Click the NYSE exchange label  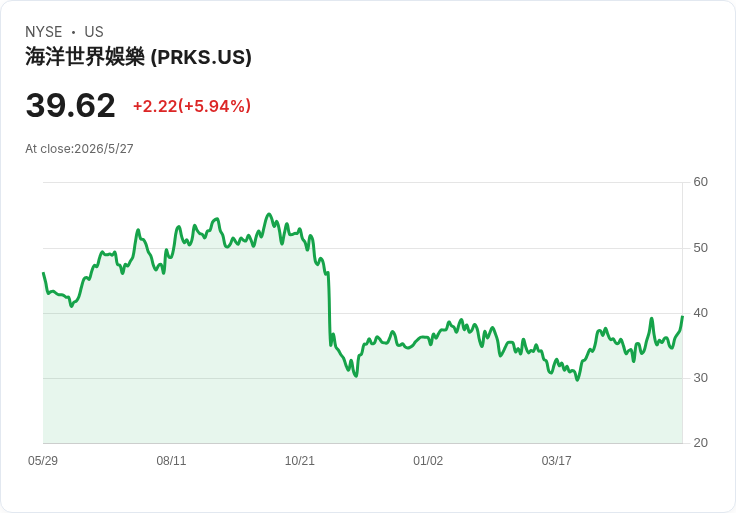point(44,32)
